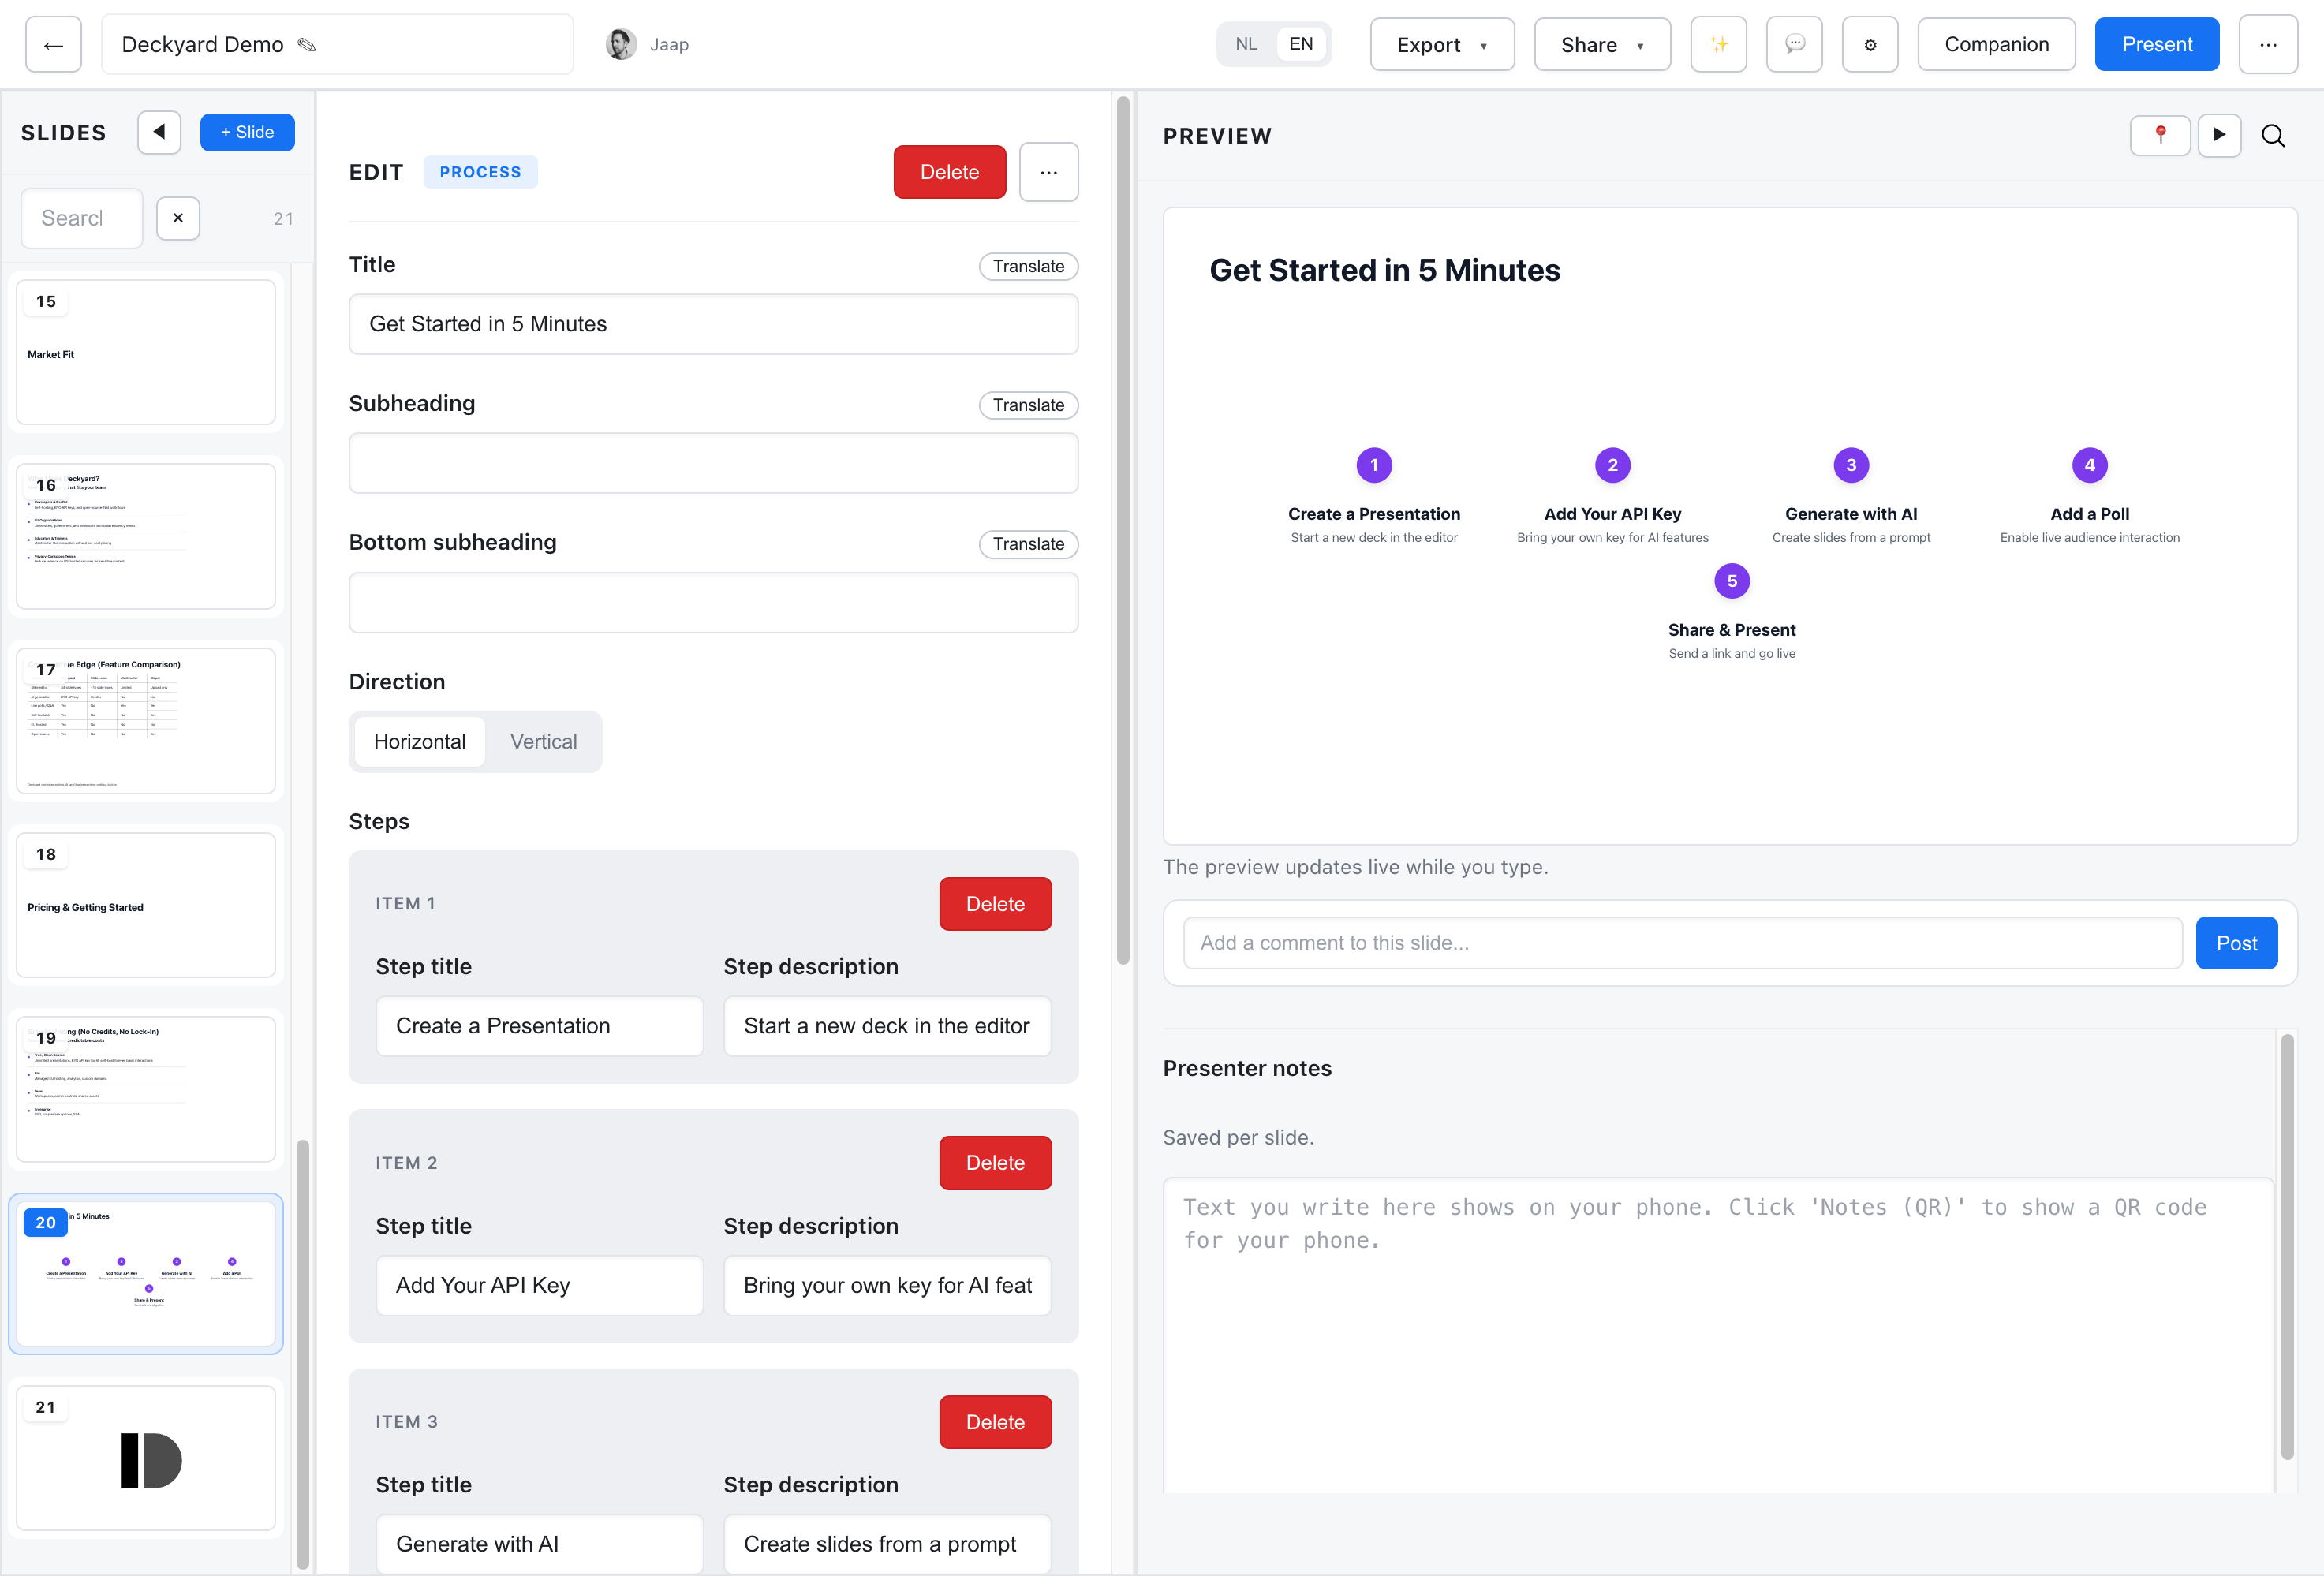Click Jaap's avatar picture
2324x1576 pixels.
621,45
